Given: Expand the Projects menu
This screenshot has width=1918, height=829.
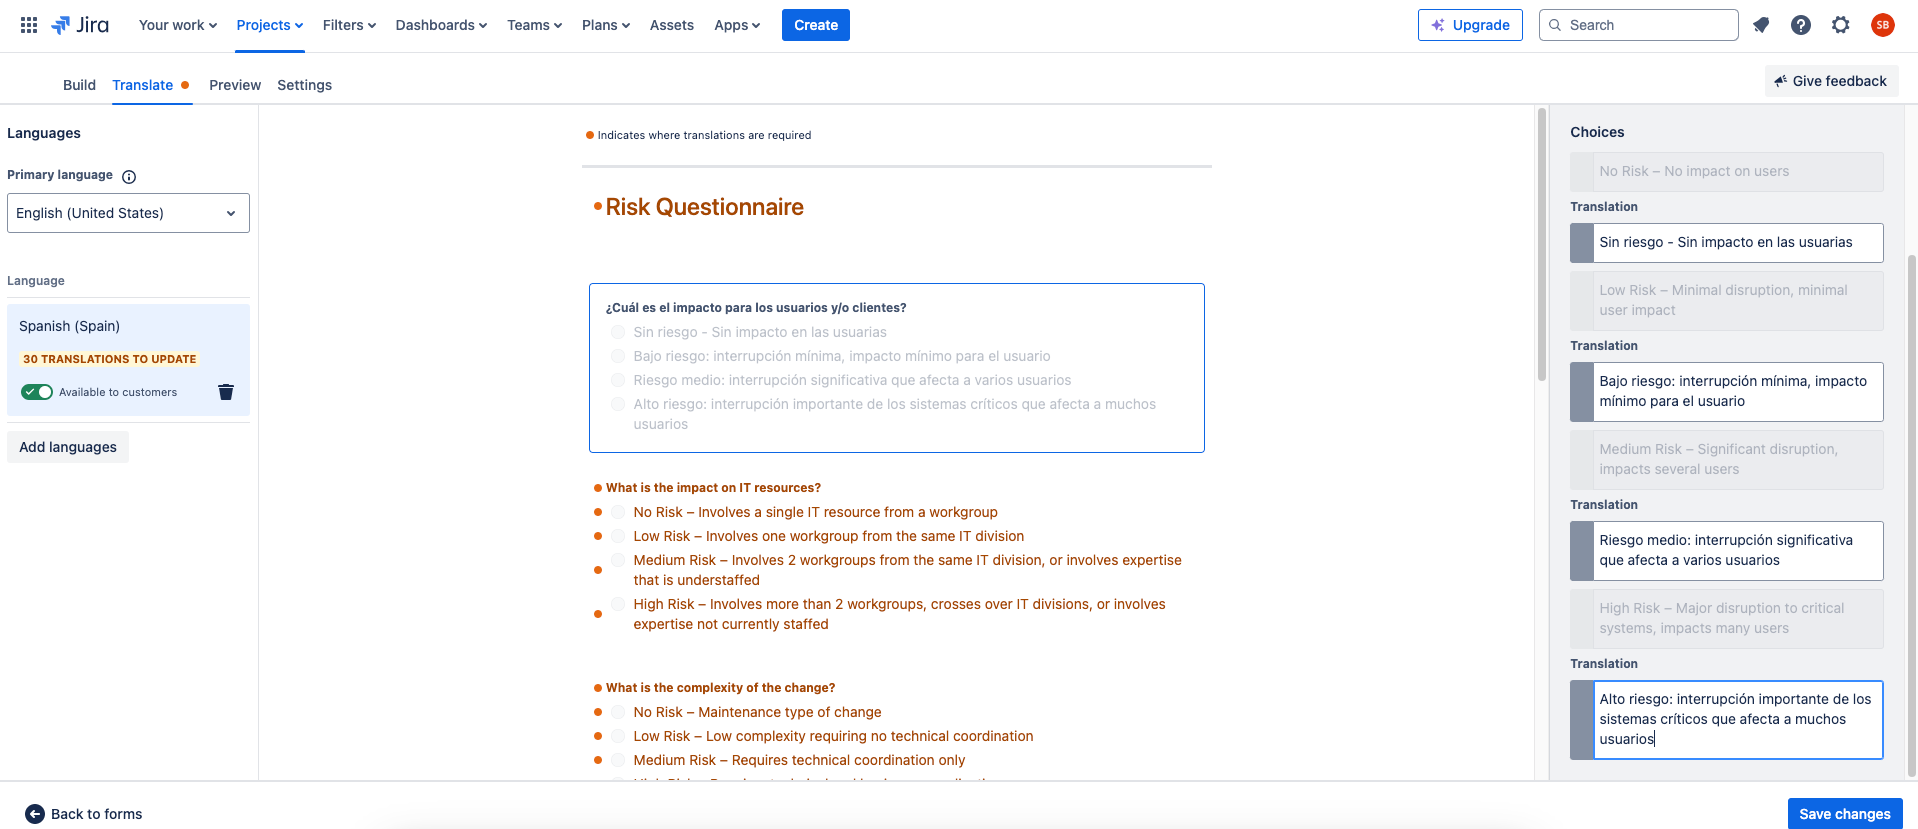Looking at the screenshot, I should point(269,25).
